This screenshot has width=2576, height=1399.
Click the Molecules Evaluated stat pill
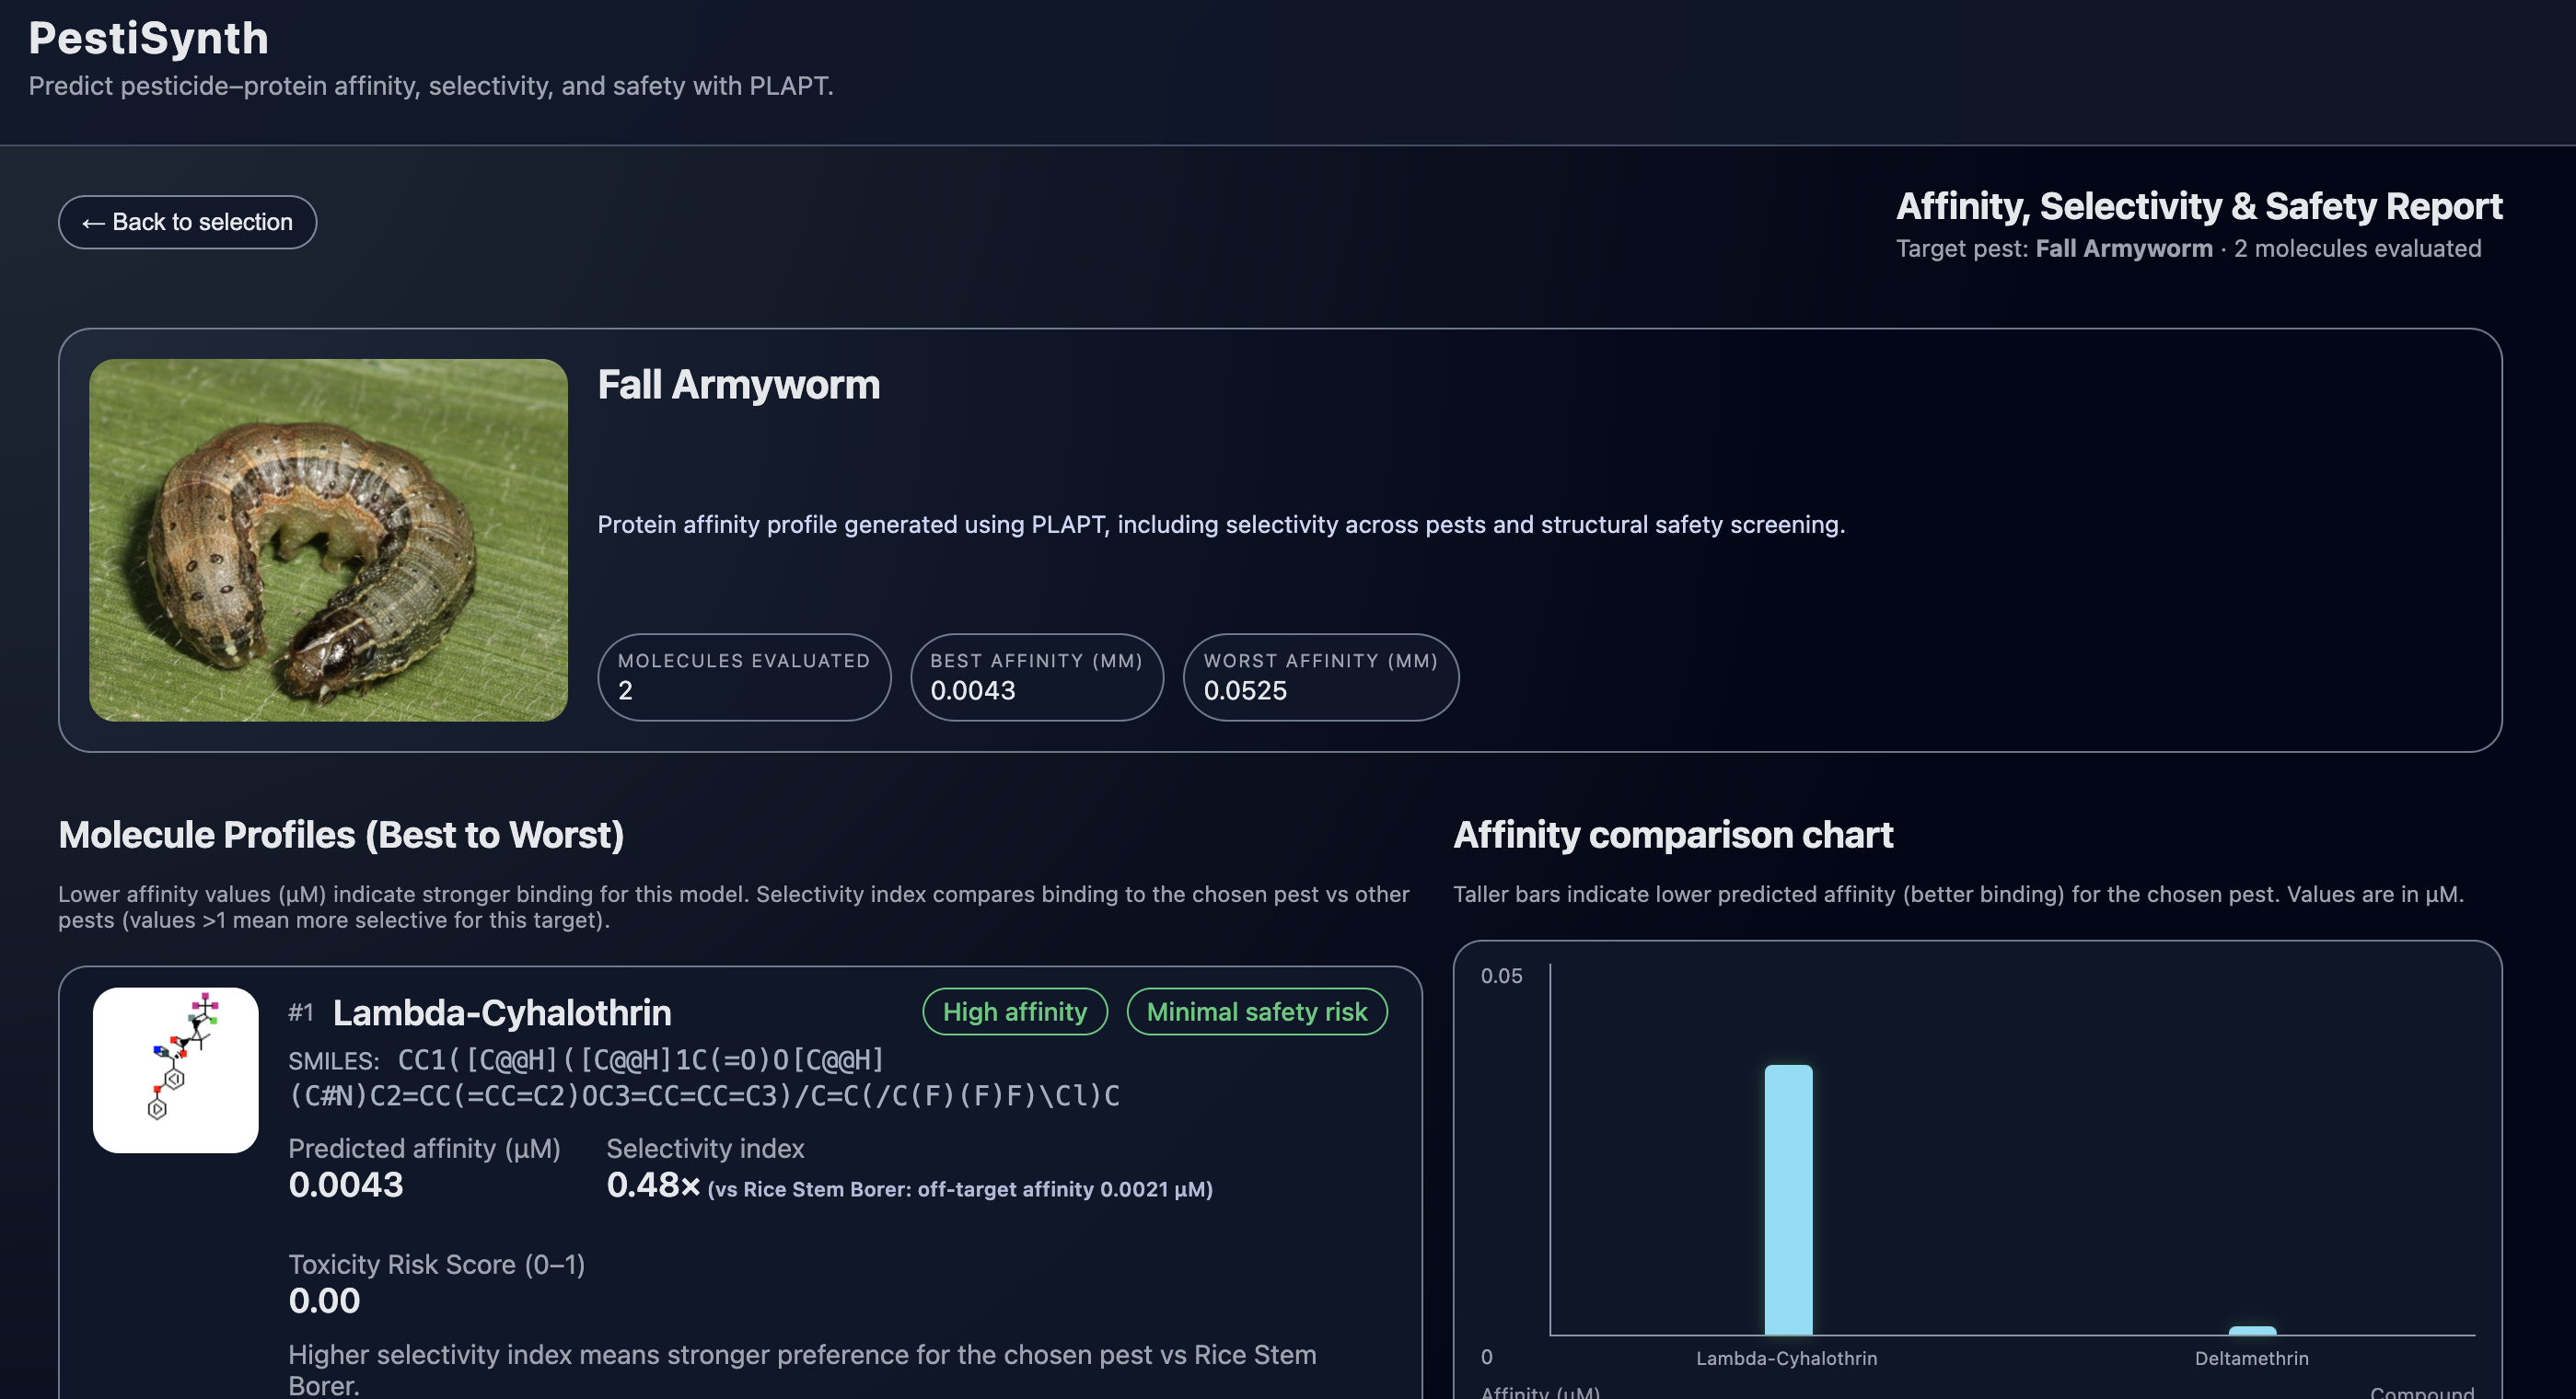(x=743, y=677)
